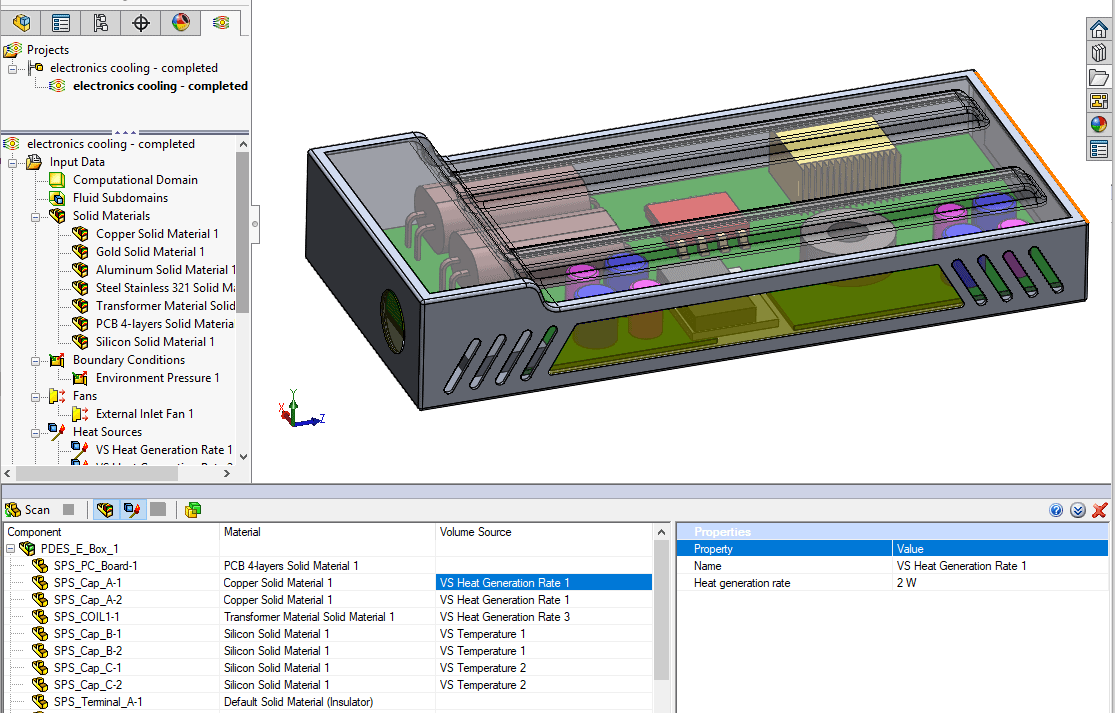Collapse the PDES_E_Box_1 assembly node
Viewport: 1115px width, 713px height.
tap(11, 550)
